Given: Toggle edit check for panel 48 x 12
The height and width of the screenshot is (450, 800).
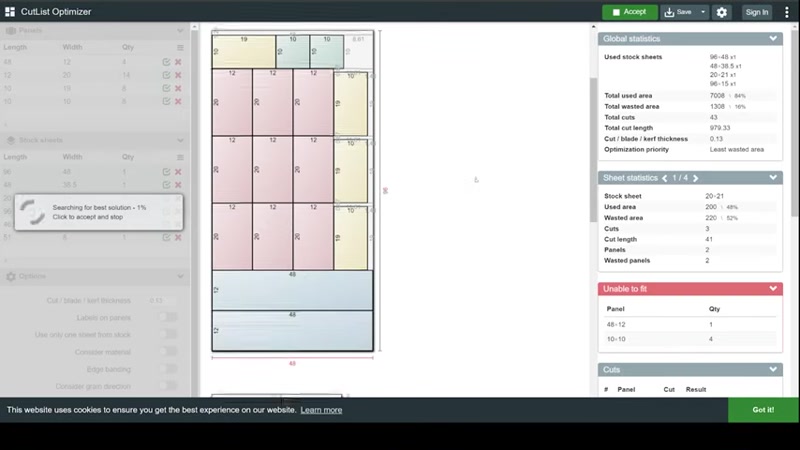Looking at the screenshot, I should (166, 62).
